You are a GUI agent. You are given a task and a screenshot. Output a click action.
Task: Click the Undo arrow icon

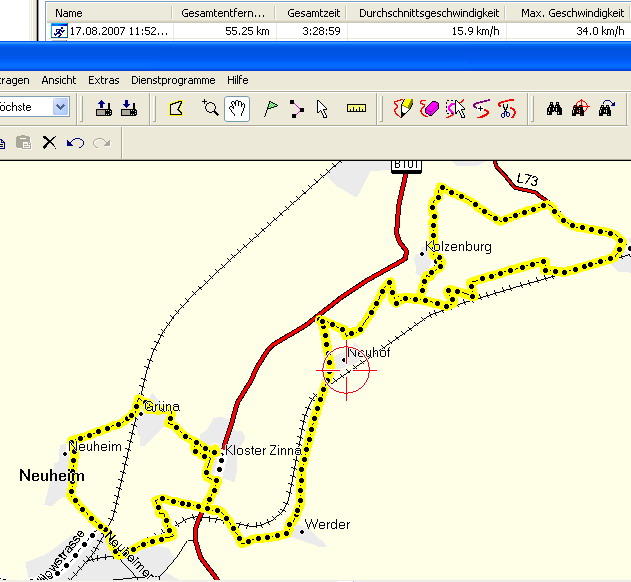[75, 143]
